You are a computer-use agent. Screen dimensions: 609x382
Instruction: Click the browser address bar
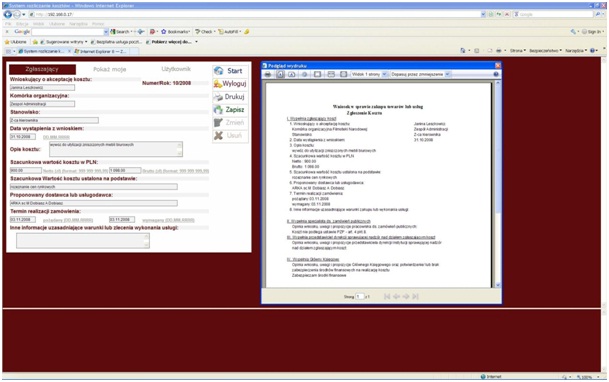click(256, 14)
